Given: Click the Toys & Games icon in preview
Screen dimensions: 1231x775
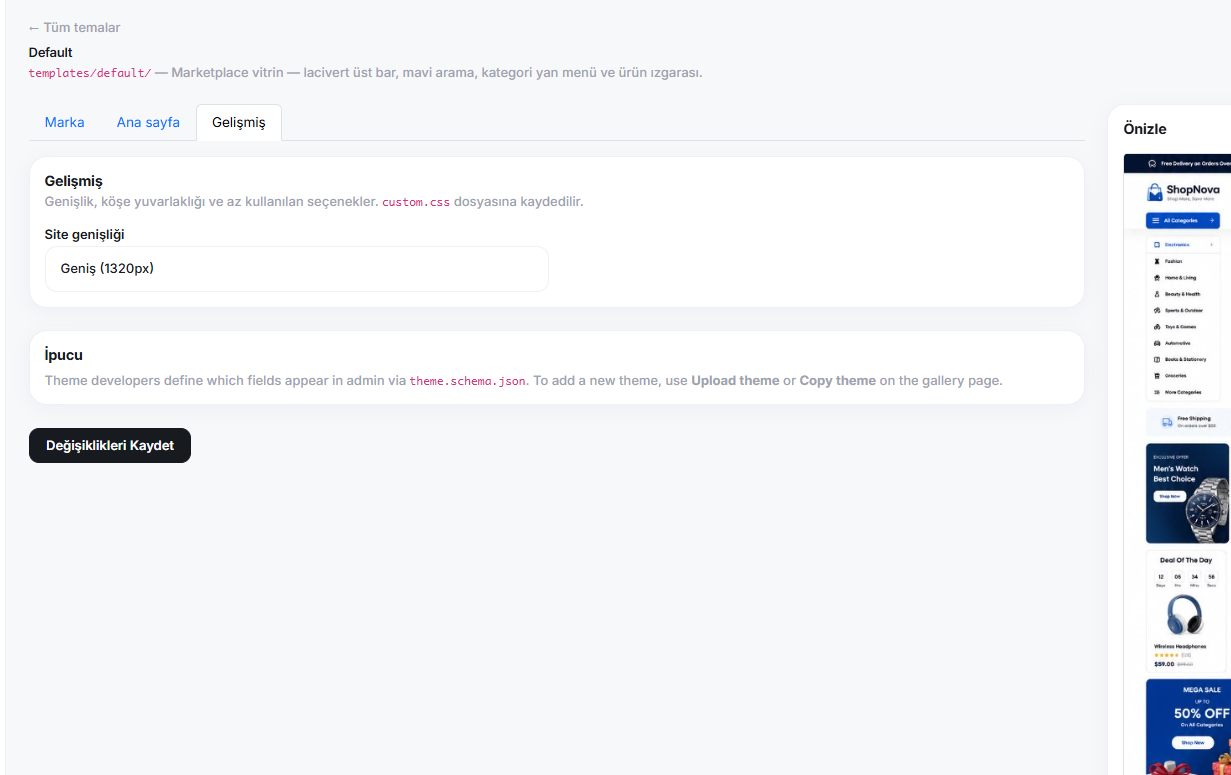Looking at the screenshot, I should (x=1157, y=326).
